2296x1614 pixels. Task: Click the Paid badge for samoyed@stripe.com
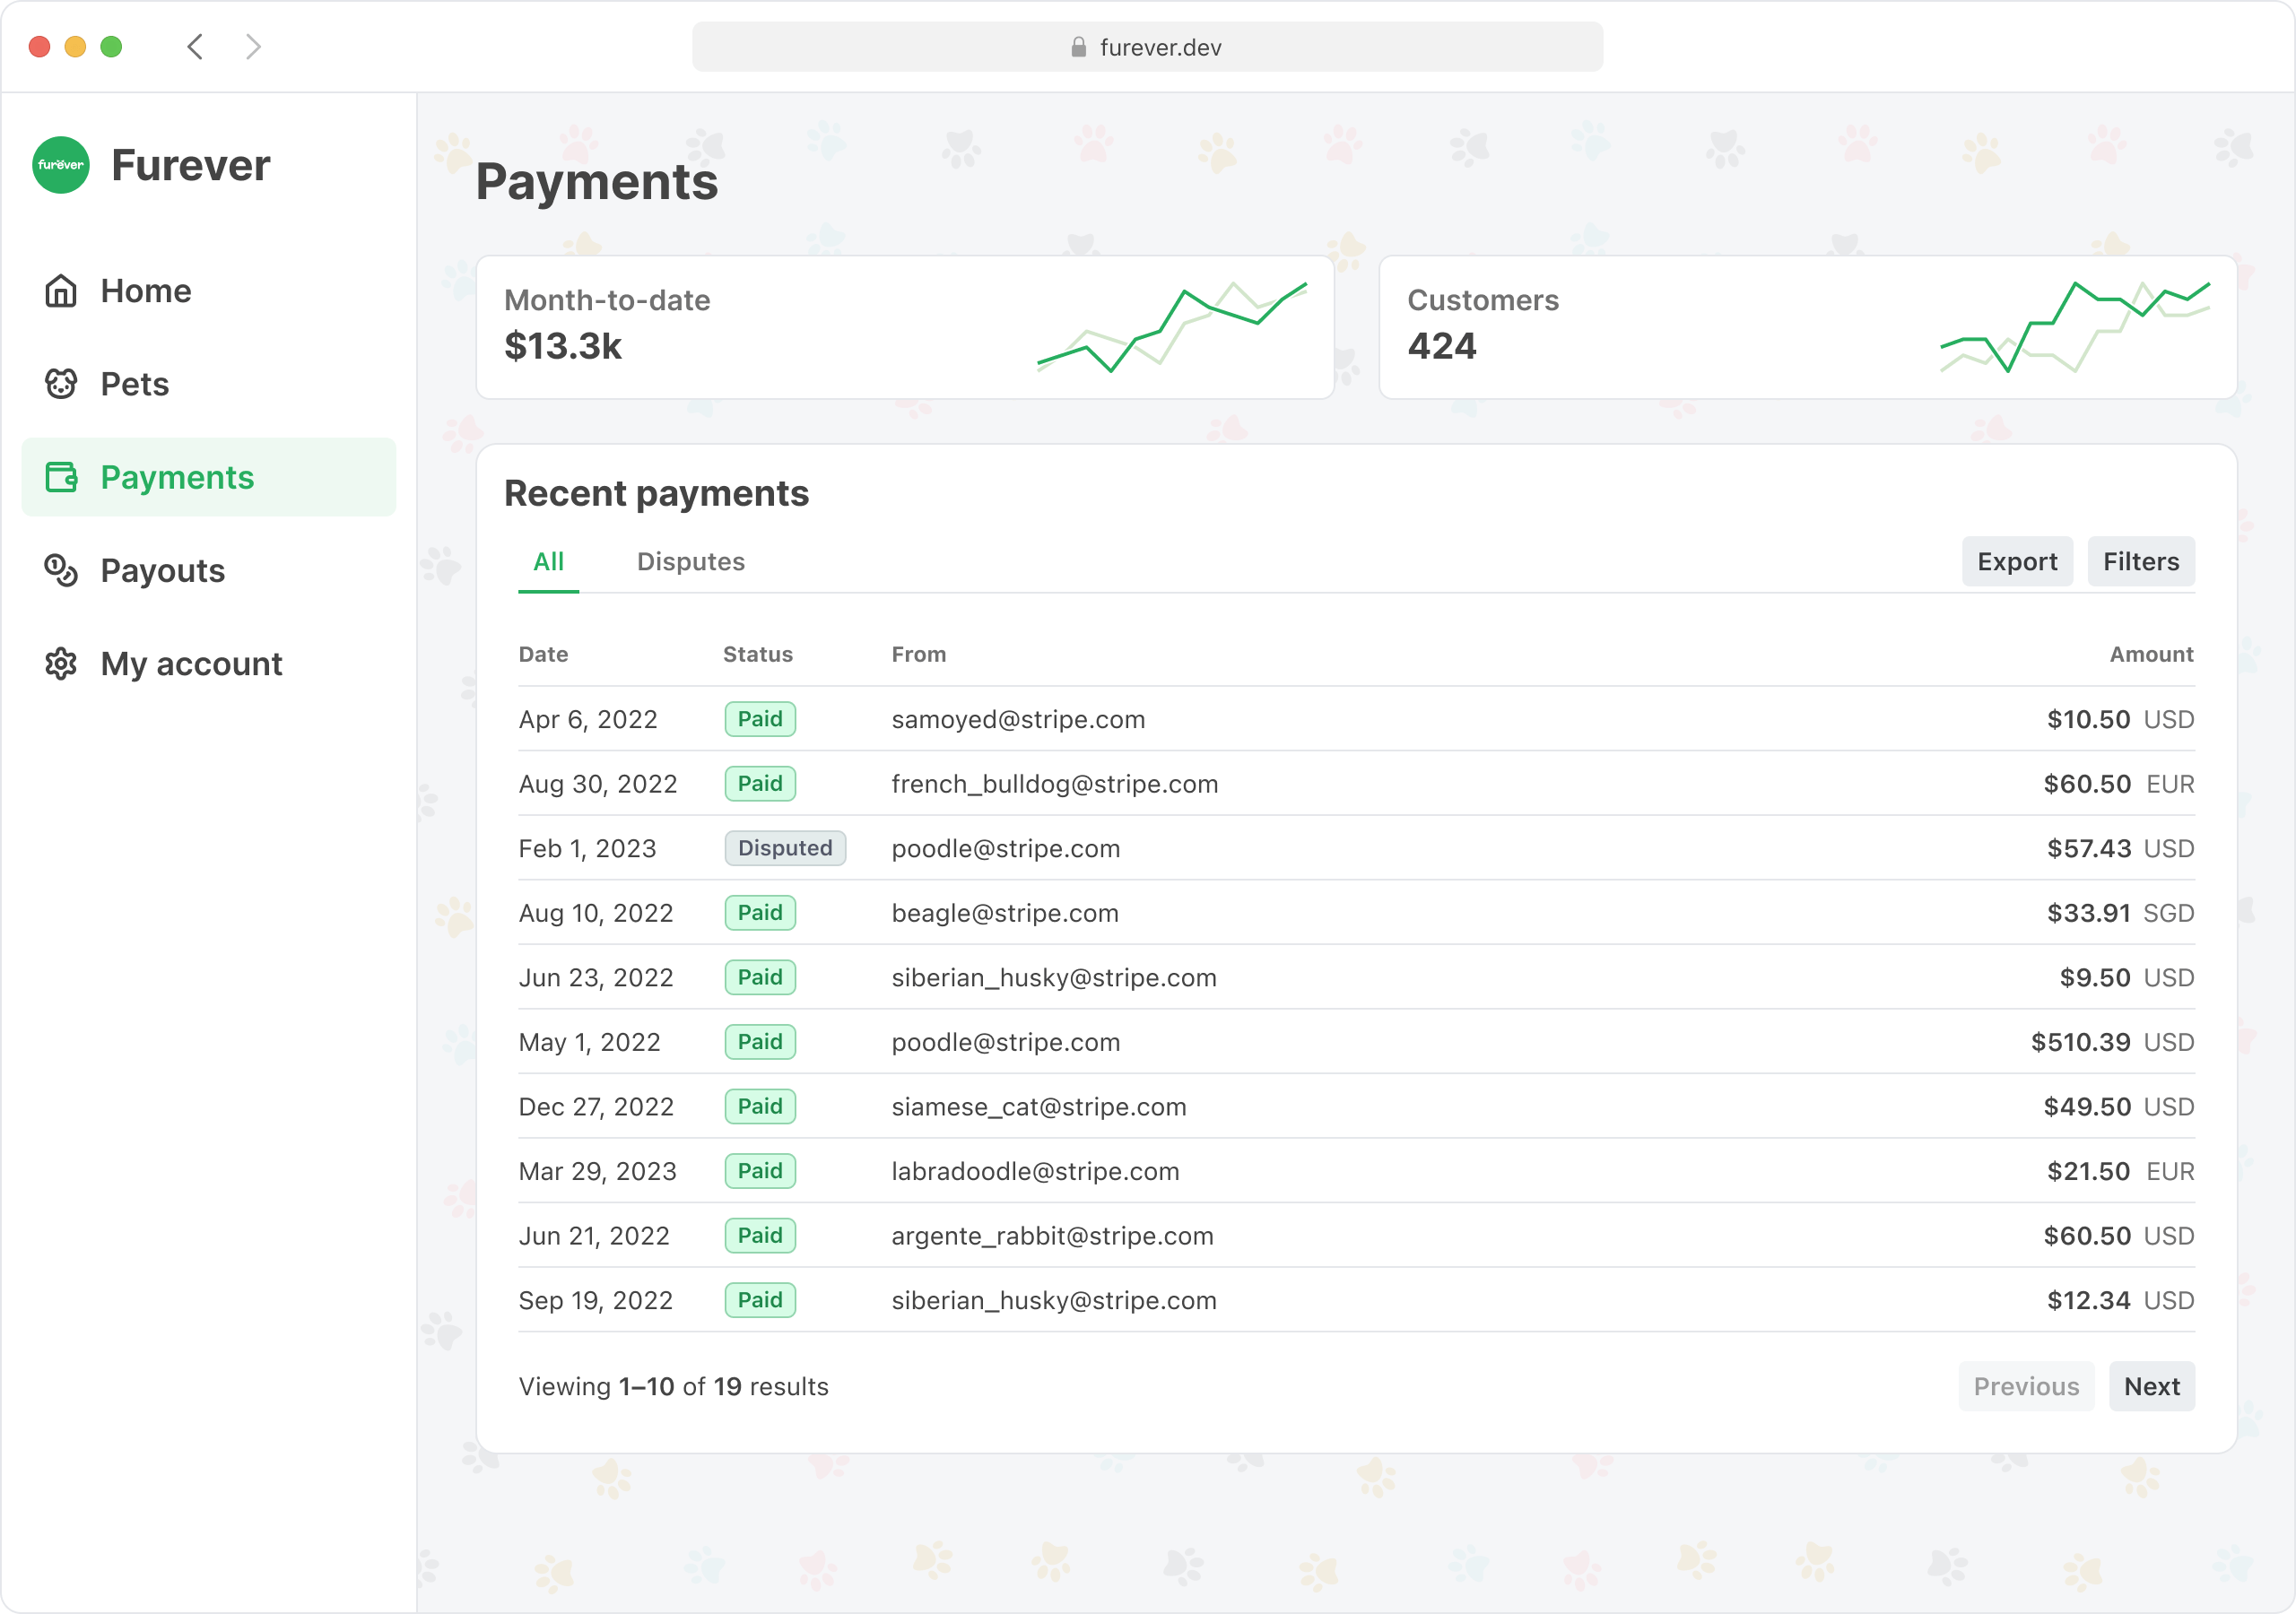tap(760, 719)
